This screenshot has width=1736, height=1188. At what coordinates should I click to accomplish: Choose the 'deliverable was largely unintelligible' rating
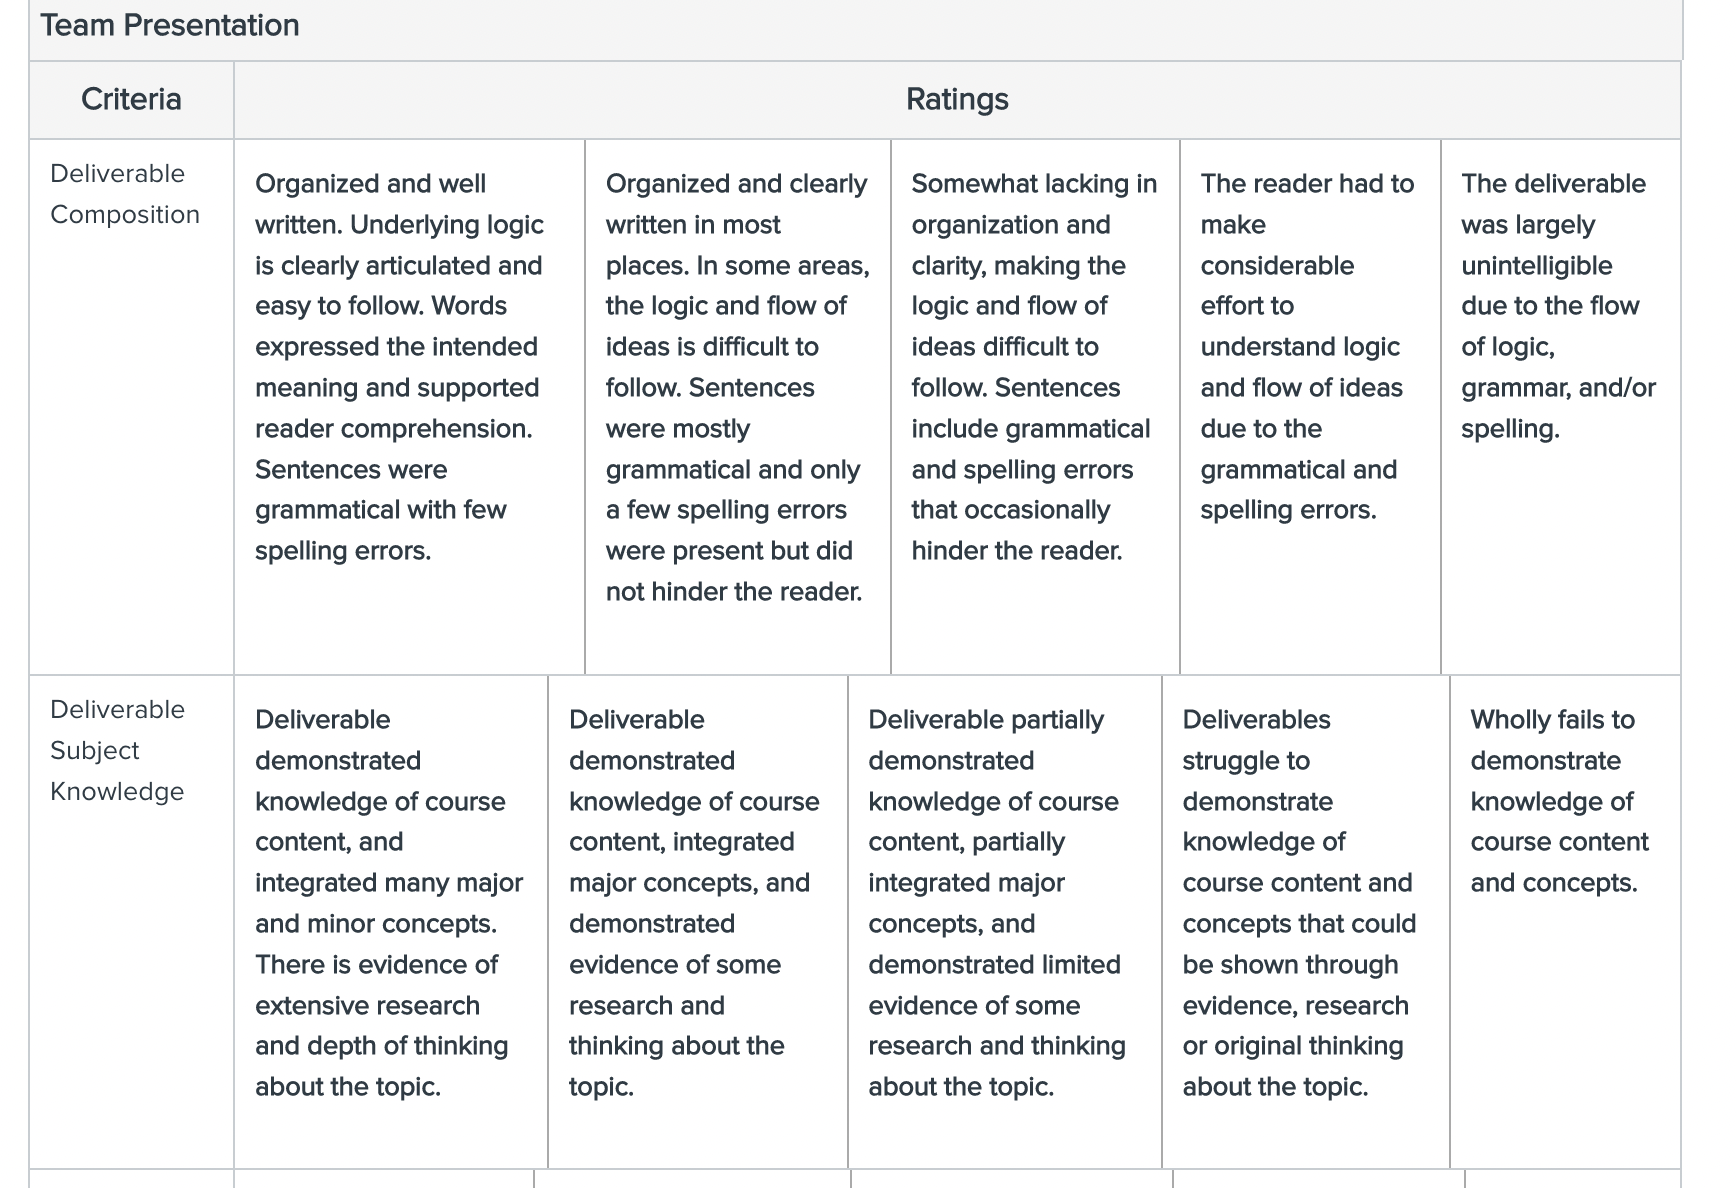pos(1560,406)
